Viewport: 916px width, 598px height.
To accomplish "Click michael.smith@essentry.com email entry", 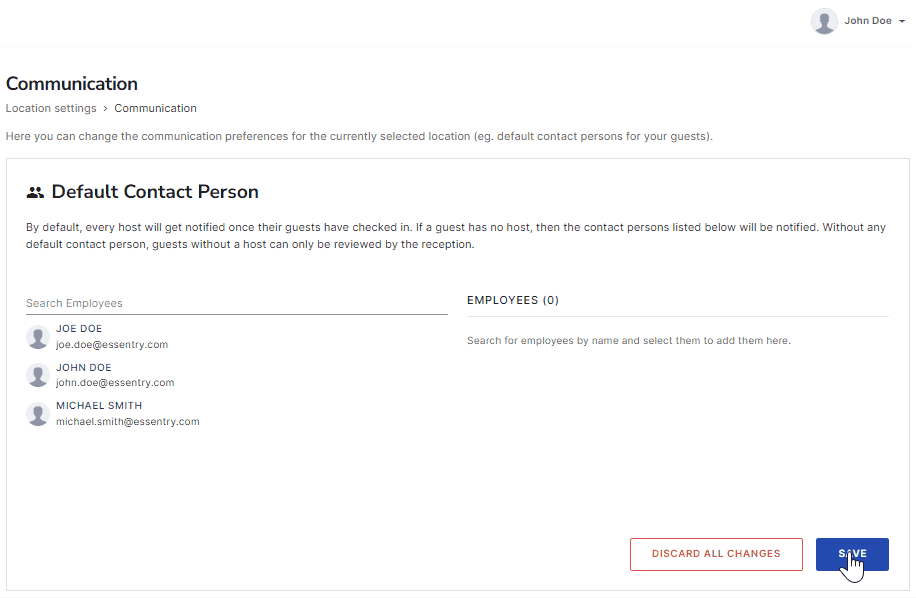I will [128, 421].
